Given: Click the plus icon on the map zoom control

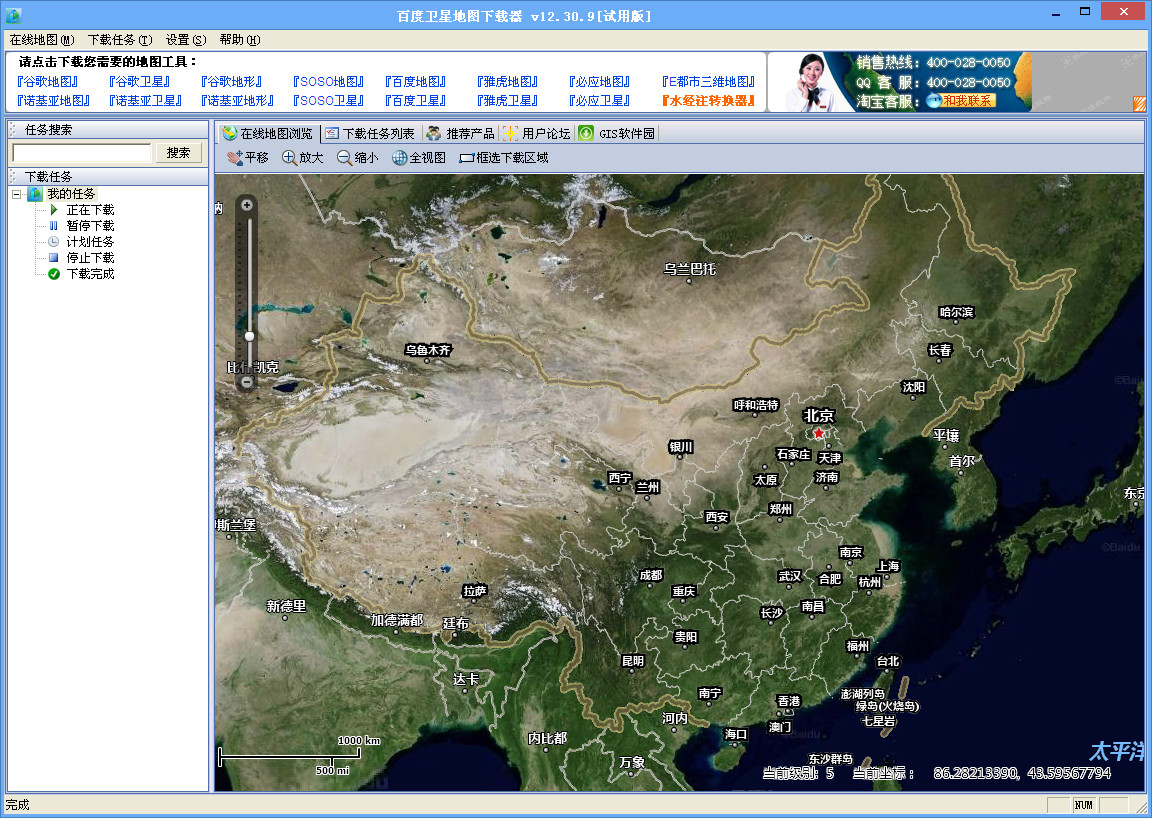Looking at the screenshot, I should click(246, 203).
